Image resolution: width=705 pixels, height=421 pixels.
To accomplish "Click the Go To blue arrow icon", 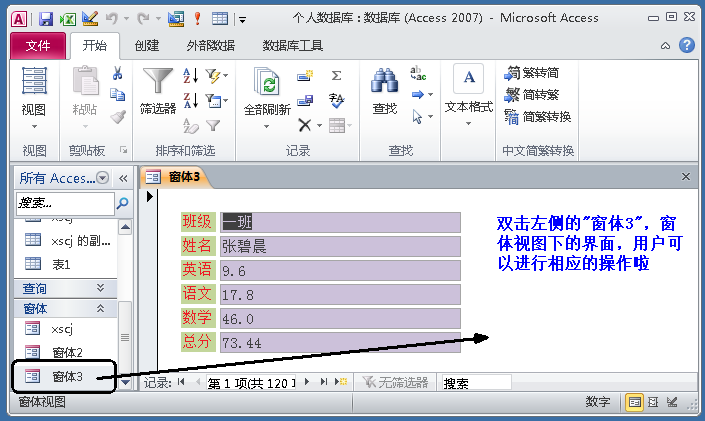I will [x=418, y=94].
